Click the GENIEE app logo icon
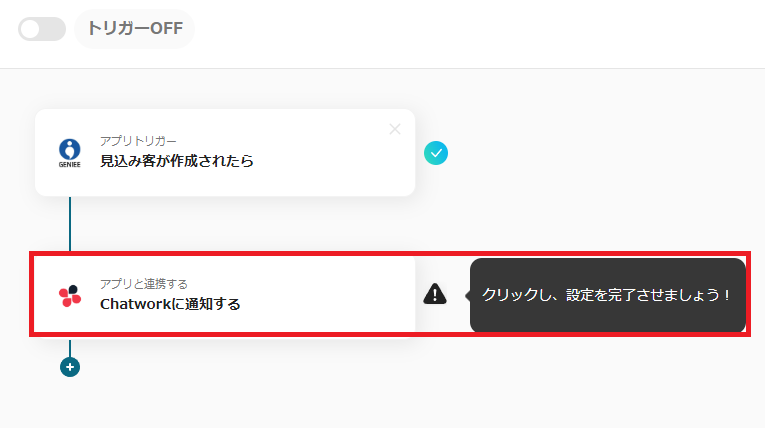765x428 pixels. pyautogui.click(x=69, y=153)
